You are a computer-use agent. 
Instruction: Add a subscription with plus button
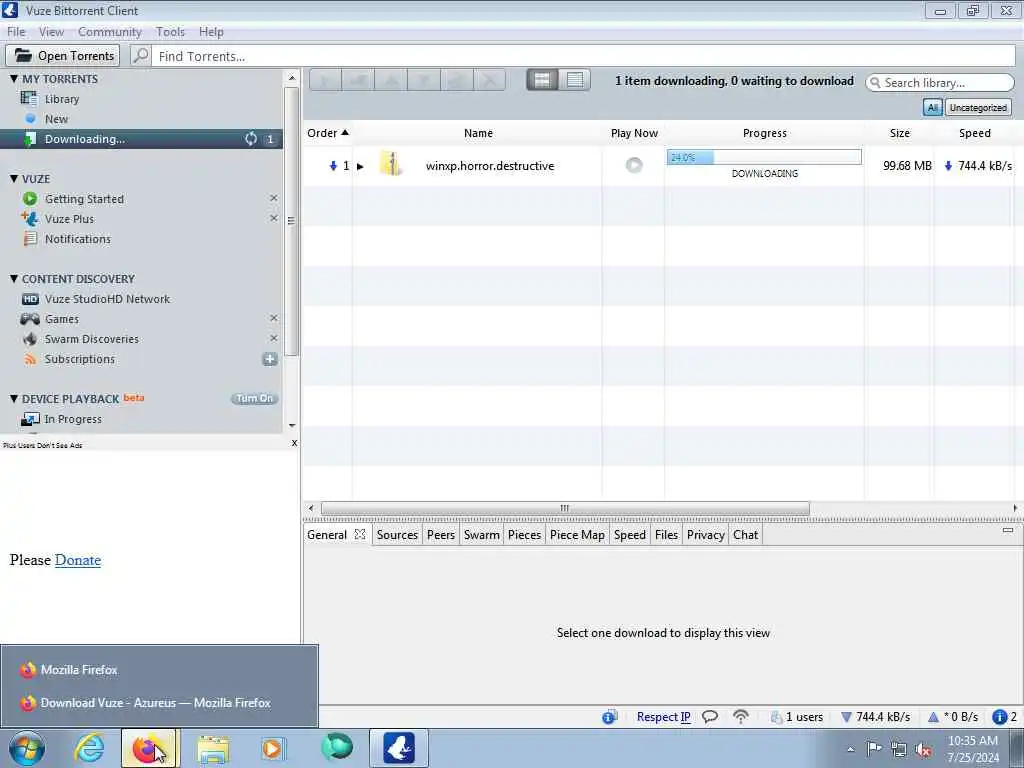[270, 359]
